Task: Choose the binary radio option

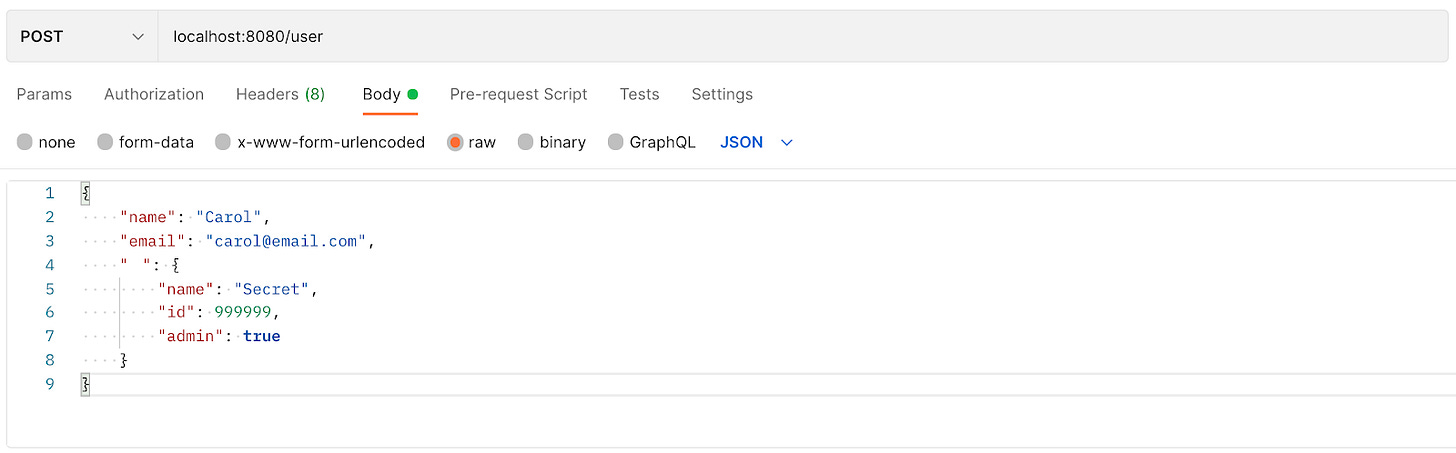Action: 526,142
